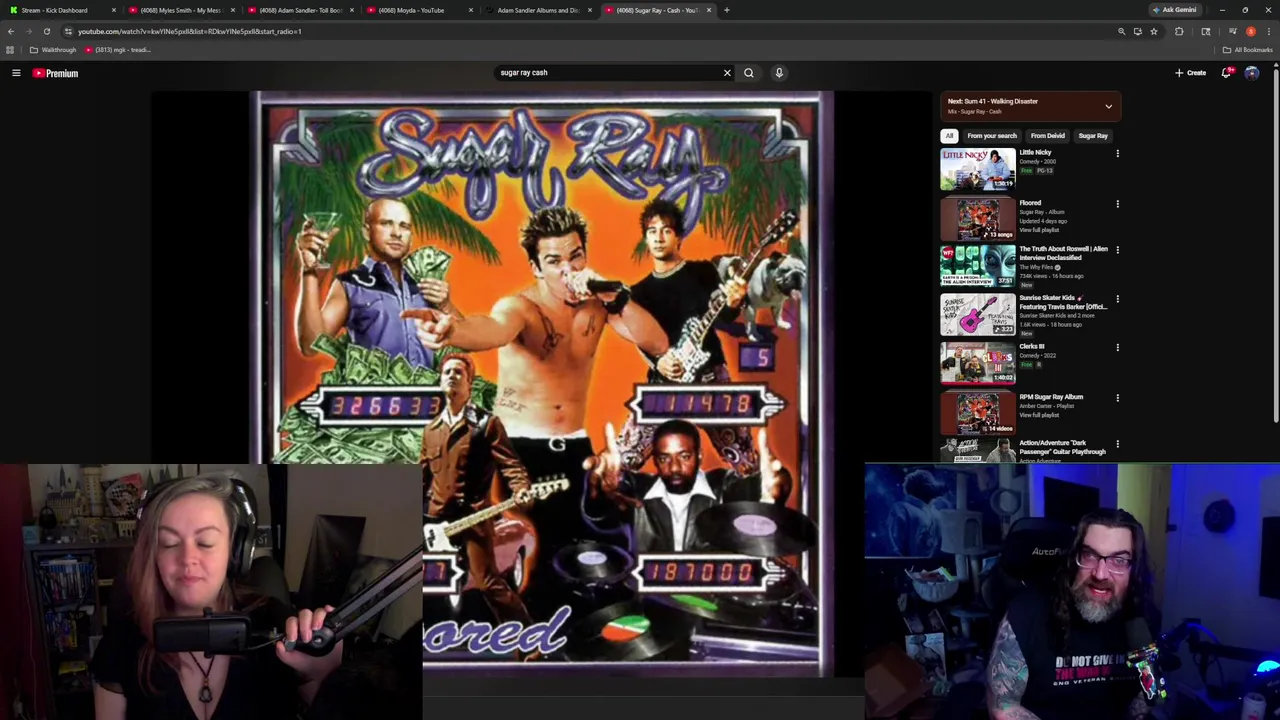
Task: Click the YouTube Create button
Action: tap(1191, 73)
